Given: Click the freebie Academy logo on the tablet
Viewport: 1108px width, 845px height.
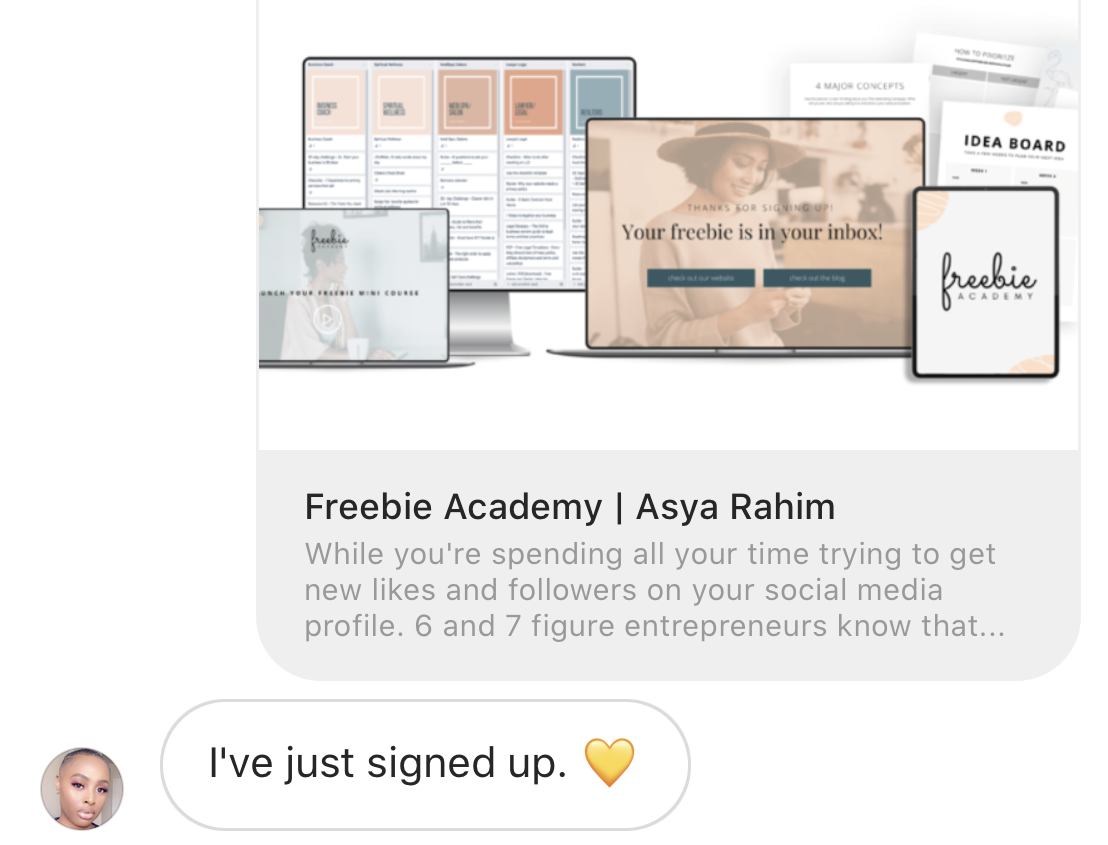Looking at the screenshot, I should pos(987,281).
